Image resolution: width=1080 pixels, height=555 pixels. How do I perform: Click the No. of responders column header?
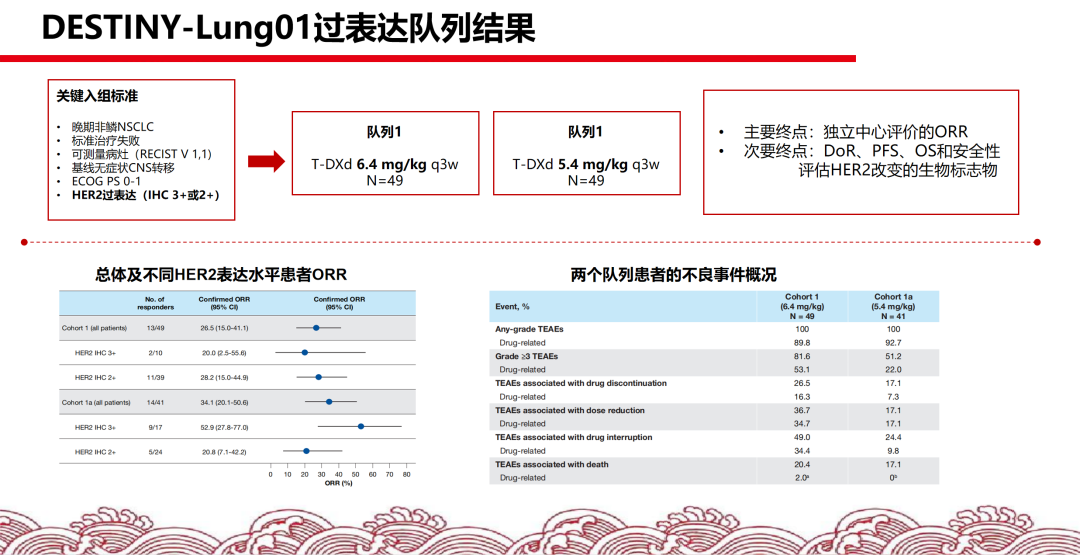point(155,303)
